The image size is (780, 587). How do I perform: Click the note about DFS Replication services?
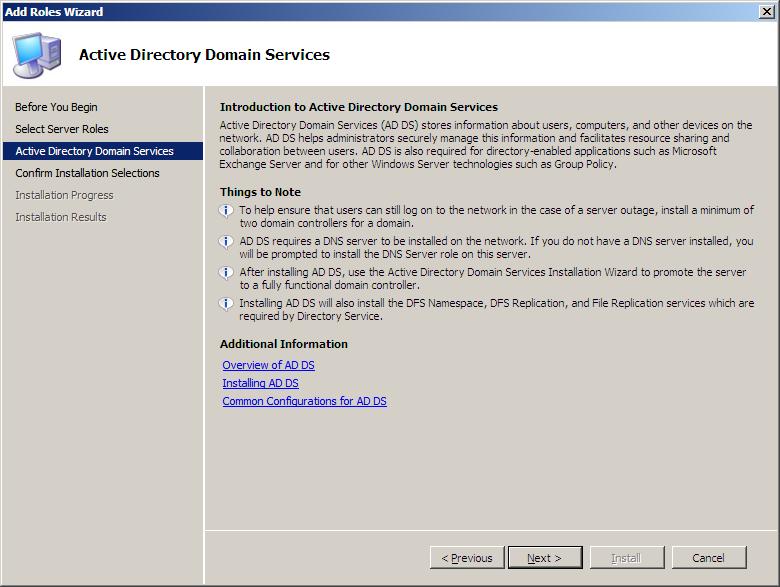click(x=496, y=309)
